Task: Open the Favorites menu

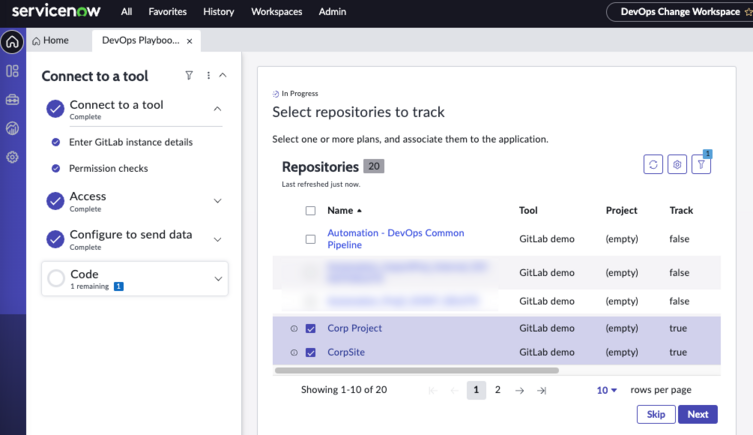Action: tap(168, 12)
